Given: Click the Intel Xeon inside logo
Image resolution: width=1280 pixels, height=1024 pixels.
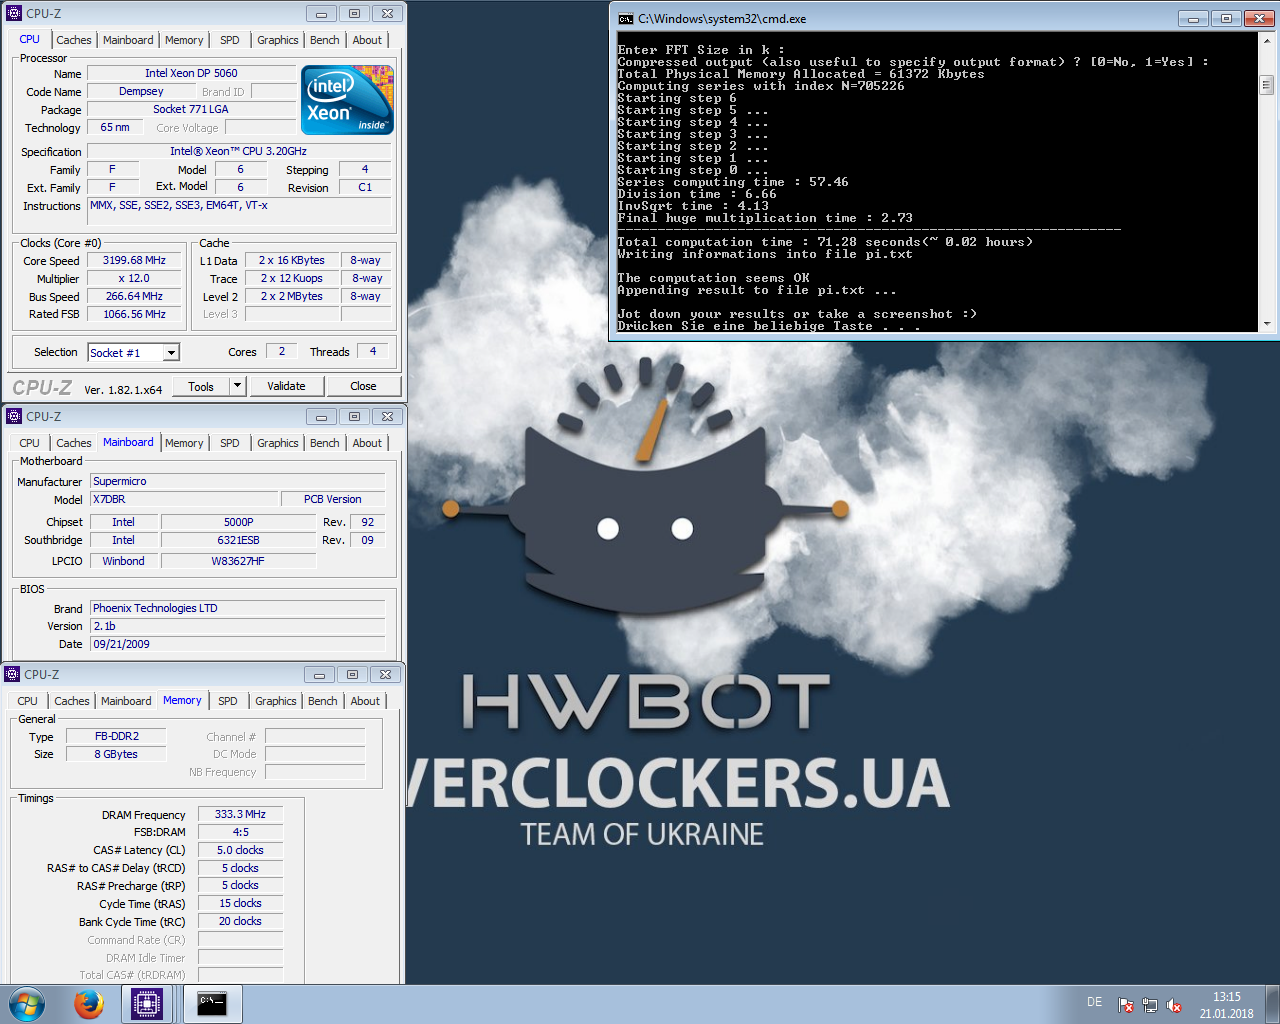Looking at the screenshot, I should click(347, 100).
